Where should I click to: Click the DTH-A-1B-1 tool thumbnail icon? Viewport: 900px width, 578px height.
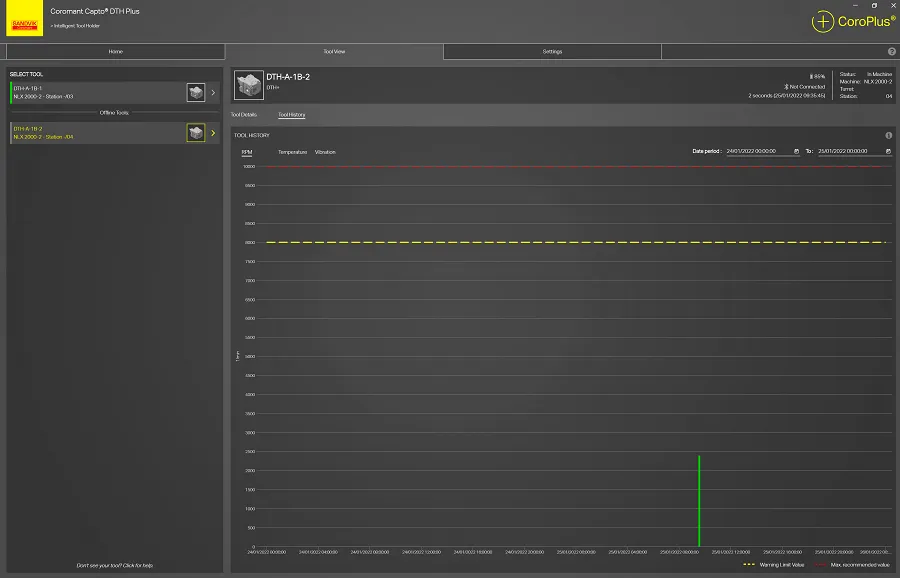(x=196, y=93)
